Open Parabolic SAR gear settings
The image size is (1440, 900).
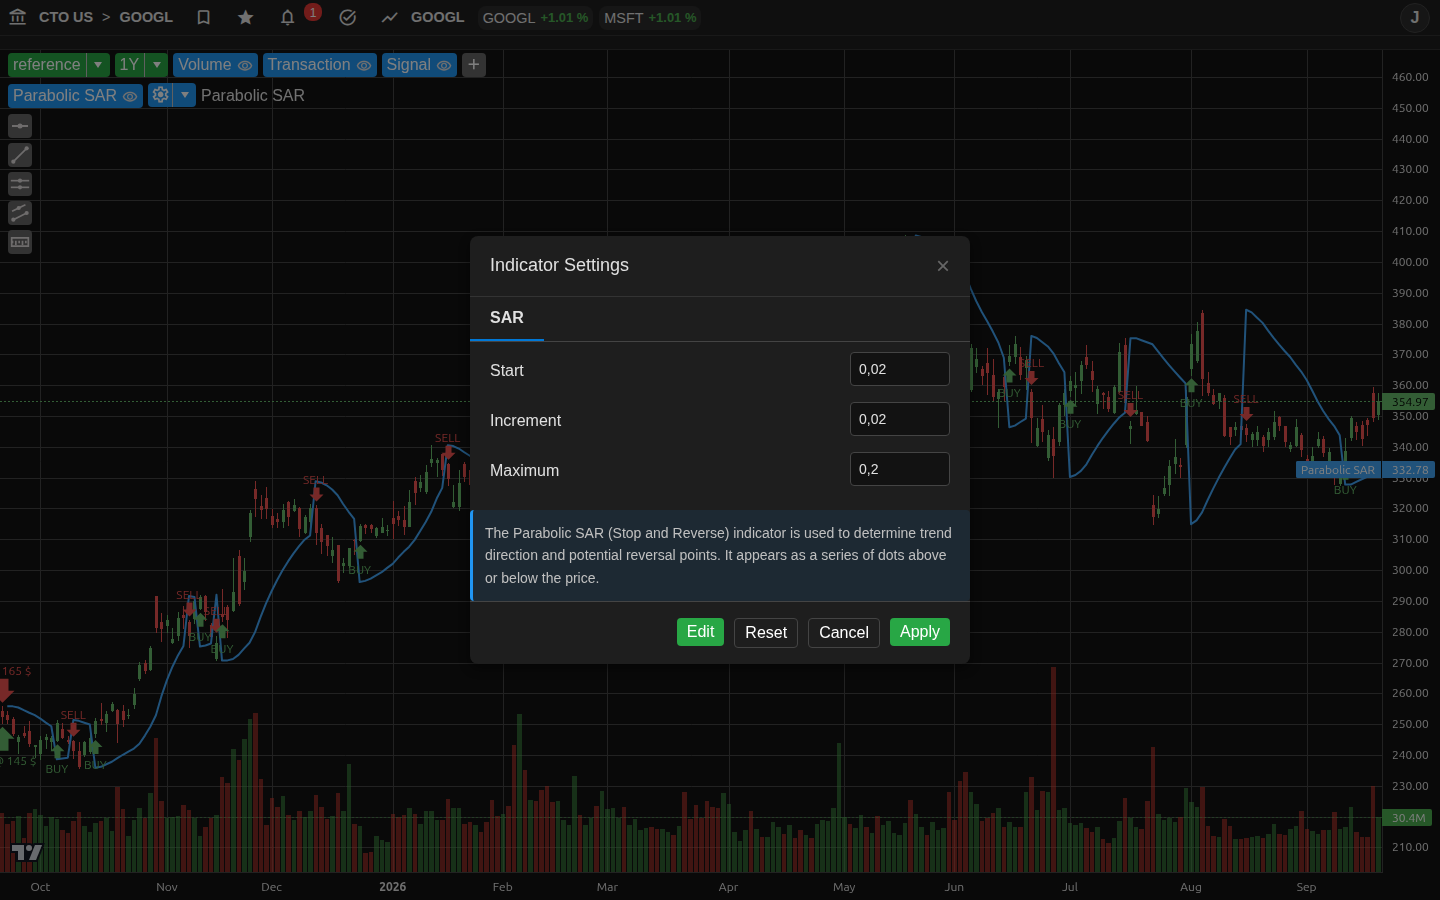(161, 95)
